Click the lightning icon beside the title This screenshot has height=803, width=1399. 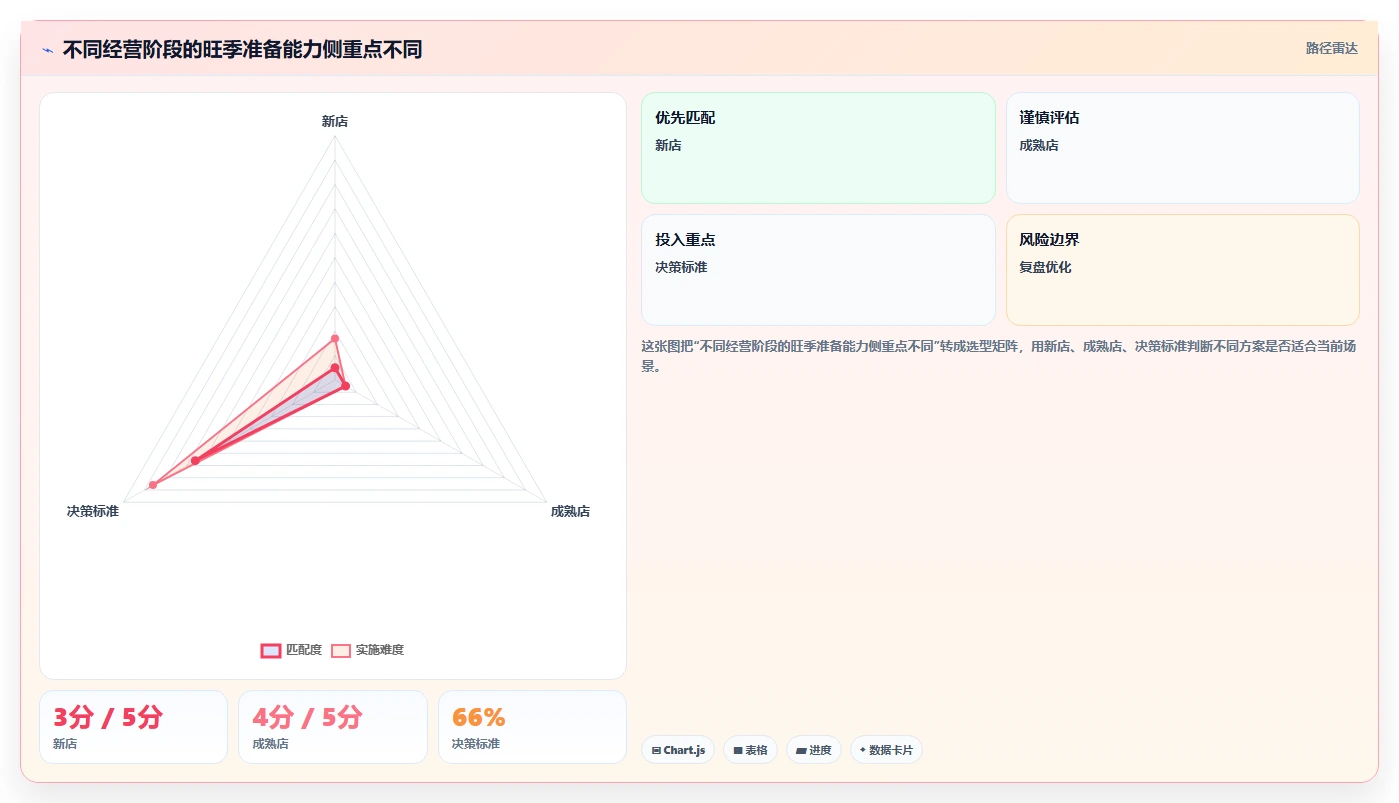[x=47, y=49]
